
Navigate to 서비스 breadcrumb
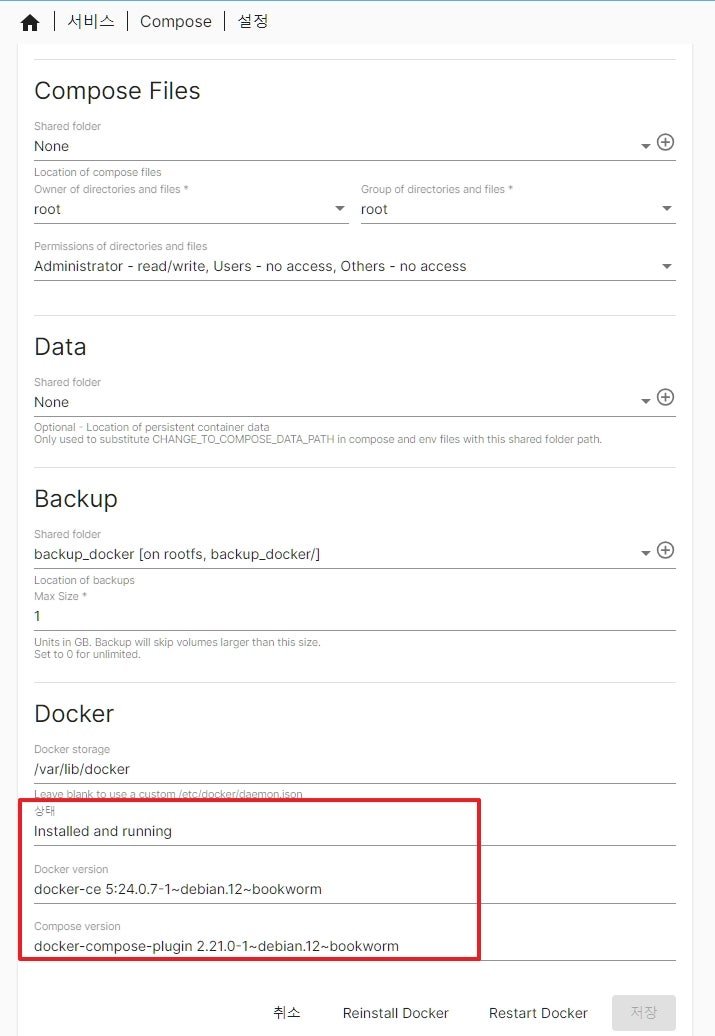point(91,21)
